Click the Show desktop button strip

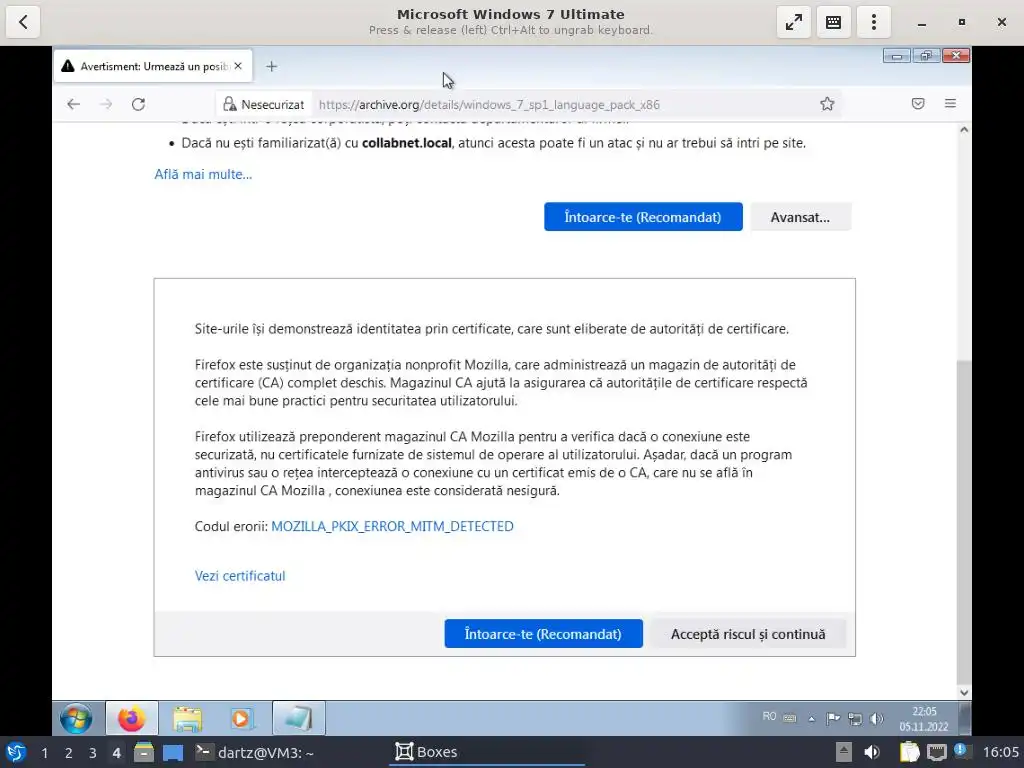click(965, 718)
